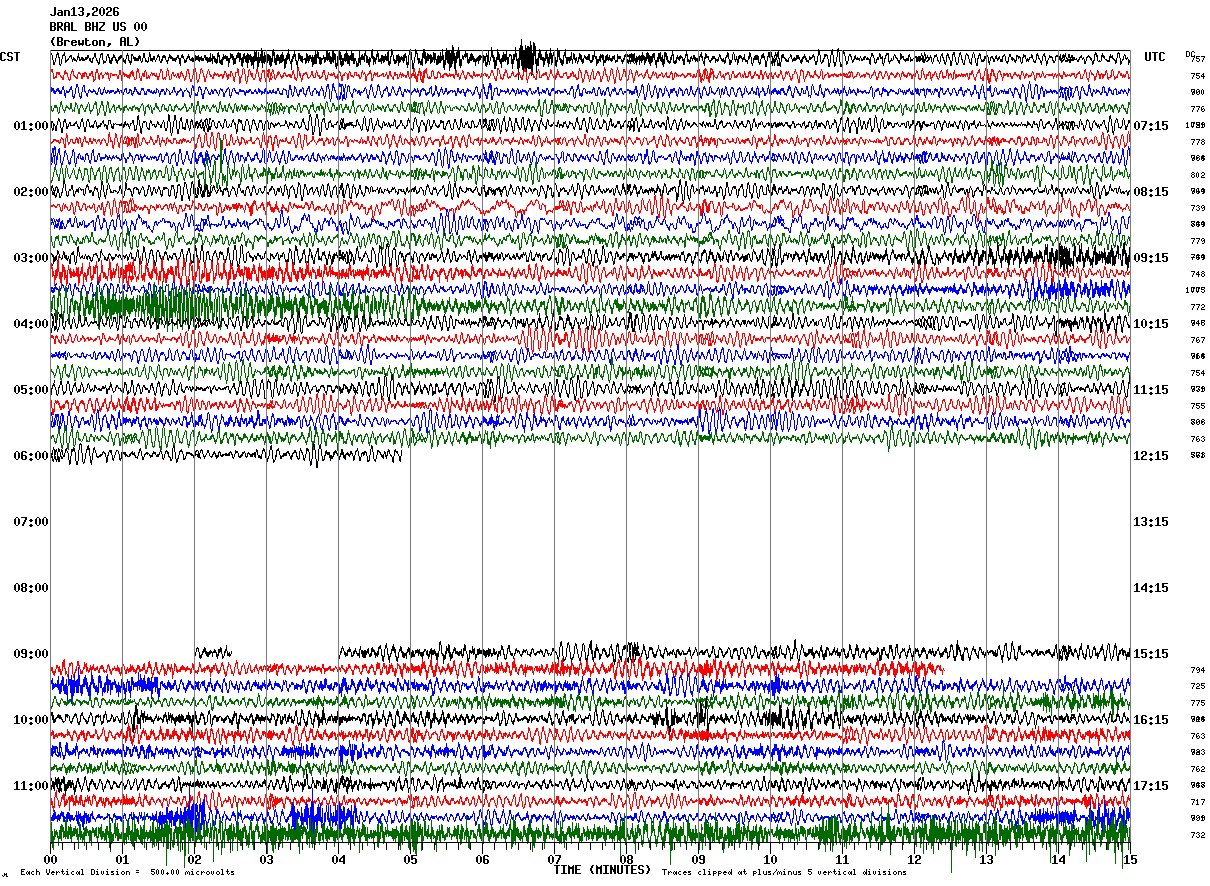The width and height of the screenshot is (1210, 886).
Task: Select minute tick label 04 on the axis
Action: [338, 860]
